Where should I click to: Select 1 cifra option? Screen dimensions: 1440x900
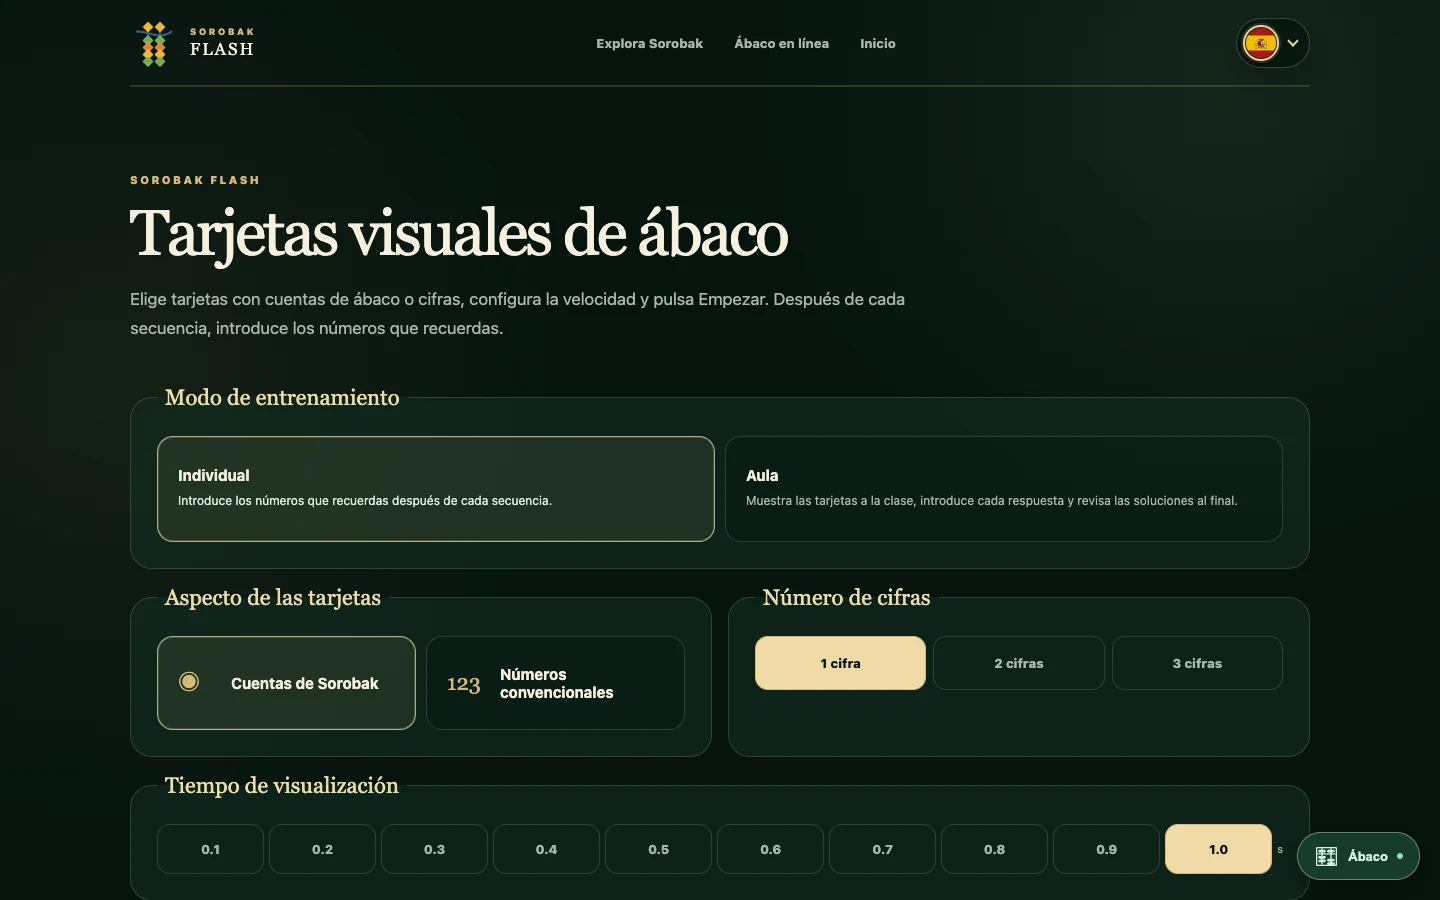pyautogui.click(x=840, y=663)
